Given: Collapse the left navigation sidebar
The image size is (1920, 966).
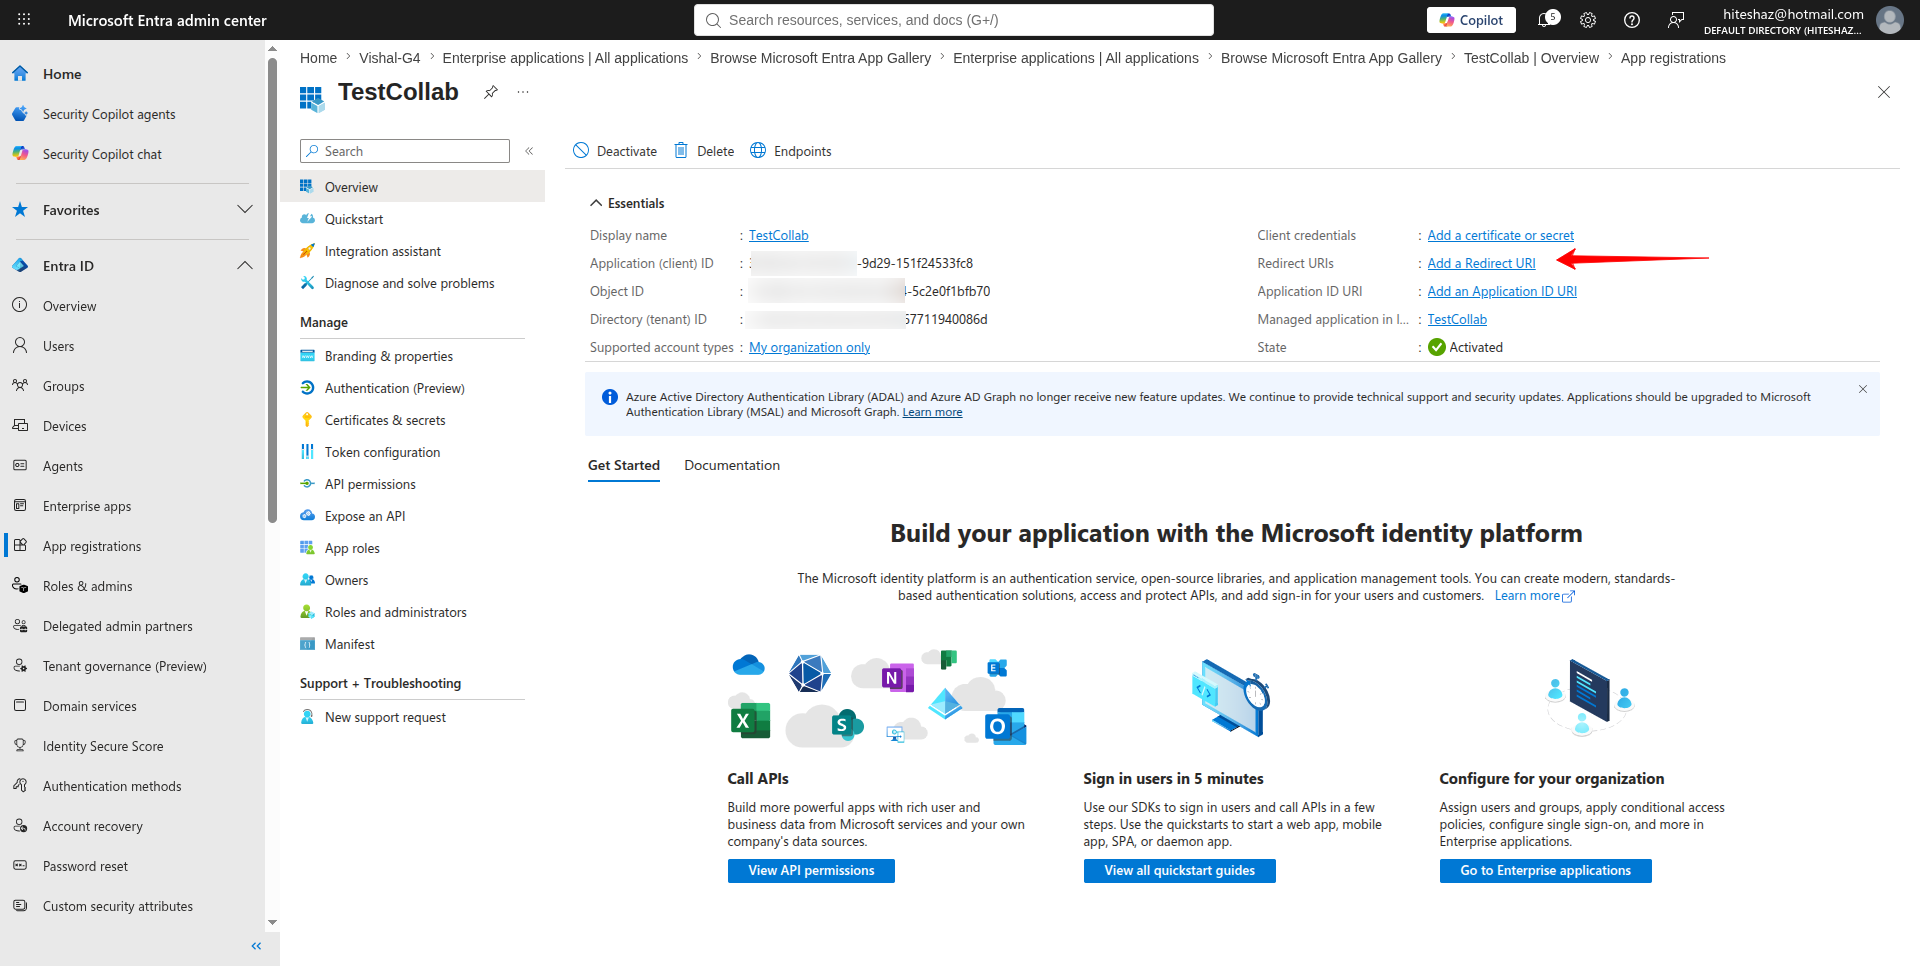Looking at the screenshot, I should pos(256,946).
